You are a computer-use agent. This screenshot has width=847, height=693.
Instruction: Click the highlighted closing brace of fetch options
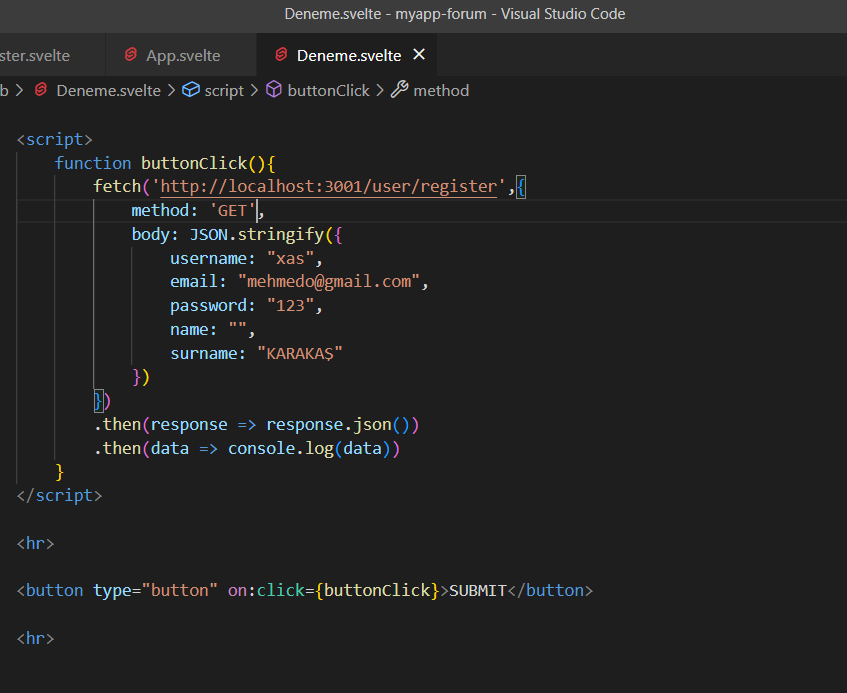98,401
